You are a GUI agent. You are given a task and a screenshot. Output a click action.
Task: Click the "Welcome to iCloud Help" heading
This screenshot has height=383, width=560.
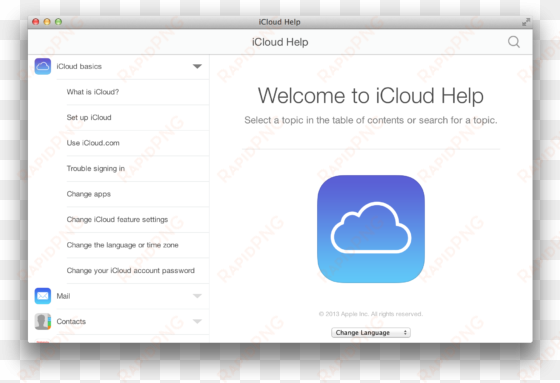(371, 96)
